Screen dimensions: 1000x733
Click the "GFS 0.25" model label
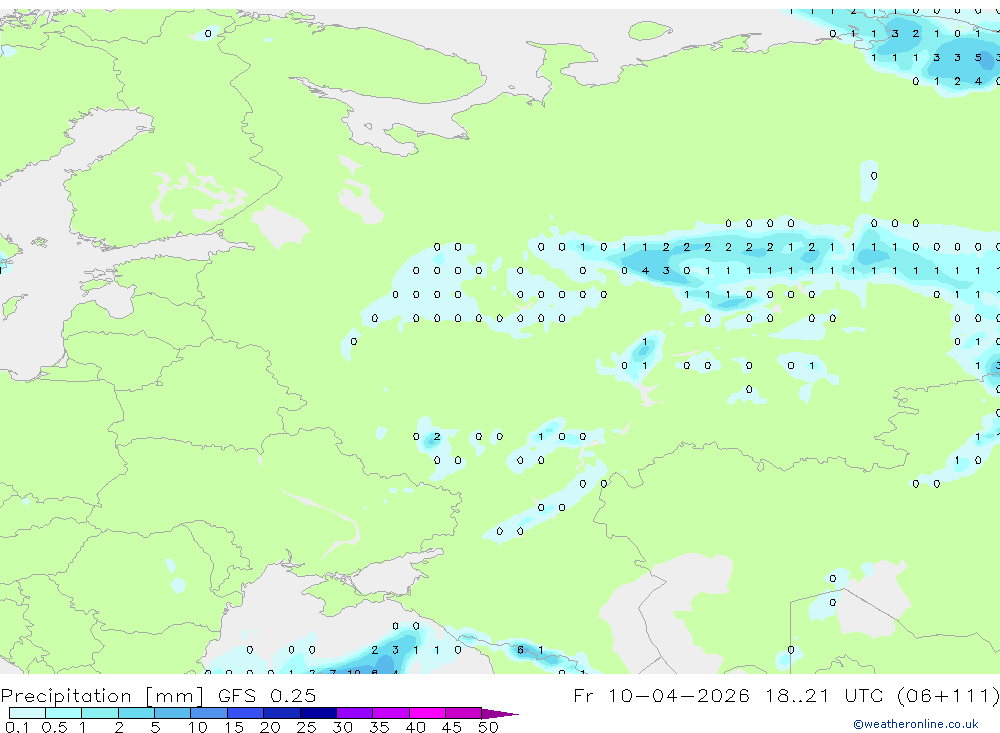[267, 695]
